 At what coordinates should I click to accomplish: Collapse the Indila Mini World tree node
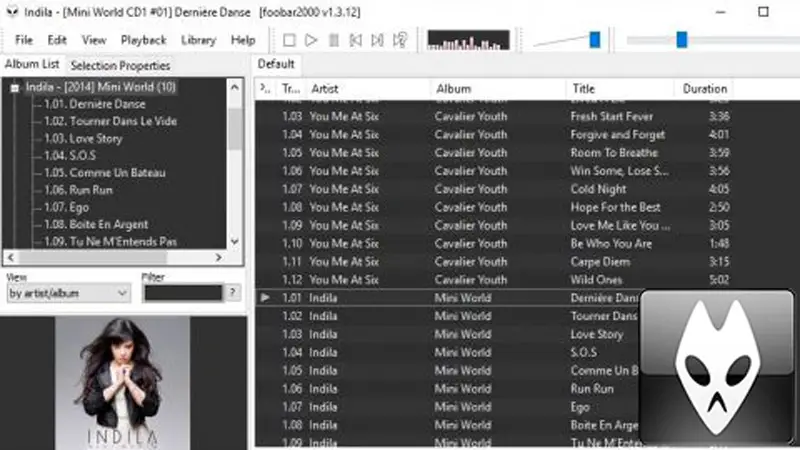(x=15, y=88)
